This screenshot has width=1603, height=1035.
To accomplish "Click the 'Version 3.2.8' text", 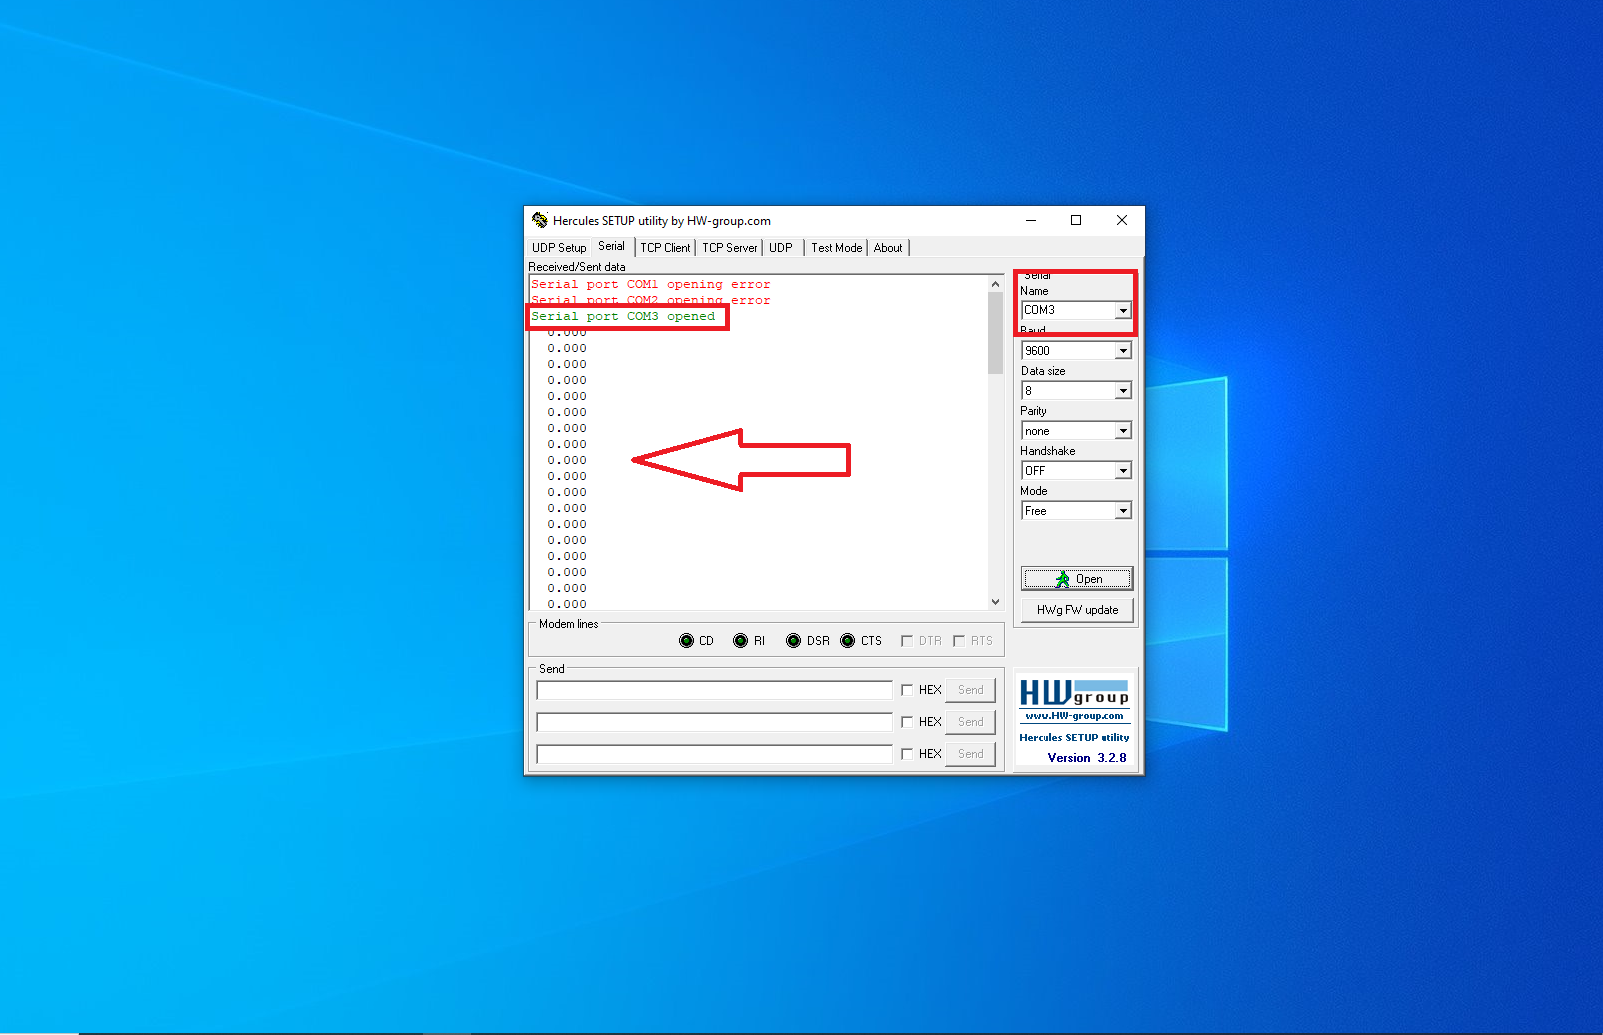I will pos(1087,758).
